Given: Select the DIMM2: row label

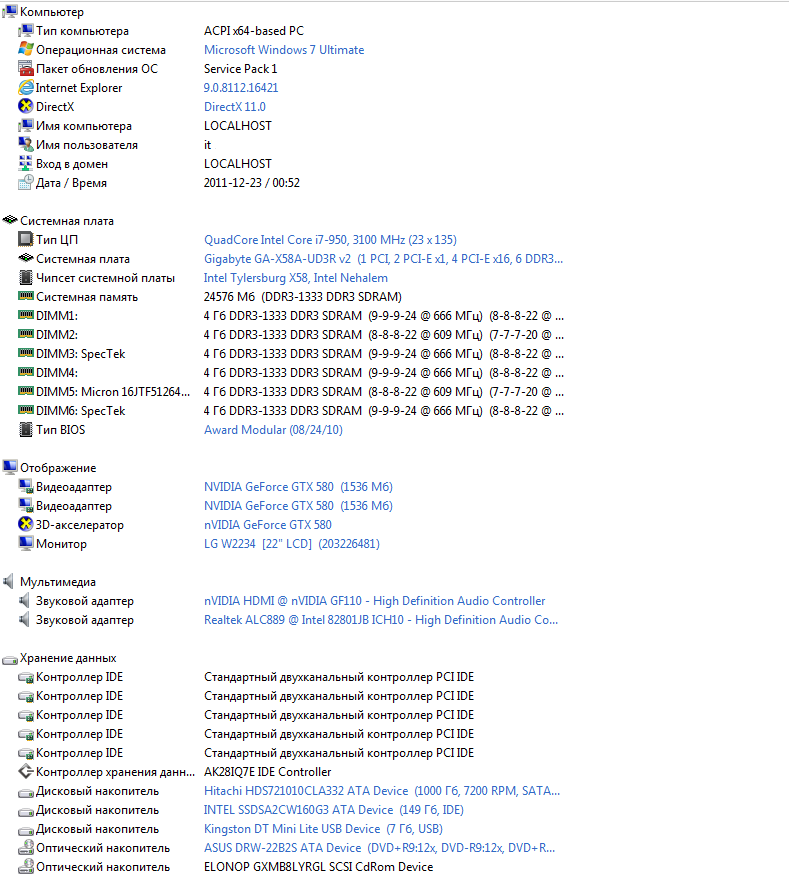Looking at the screenshot, I should (57, 334).
